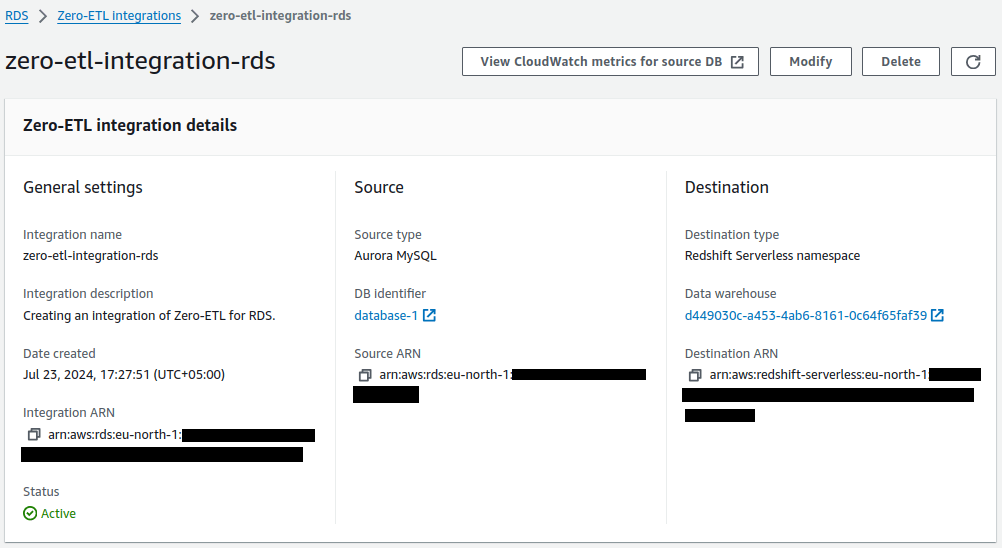
Task: Go to RDS in the breadcrumb
Action: point(17,16)
